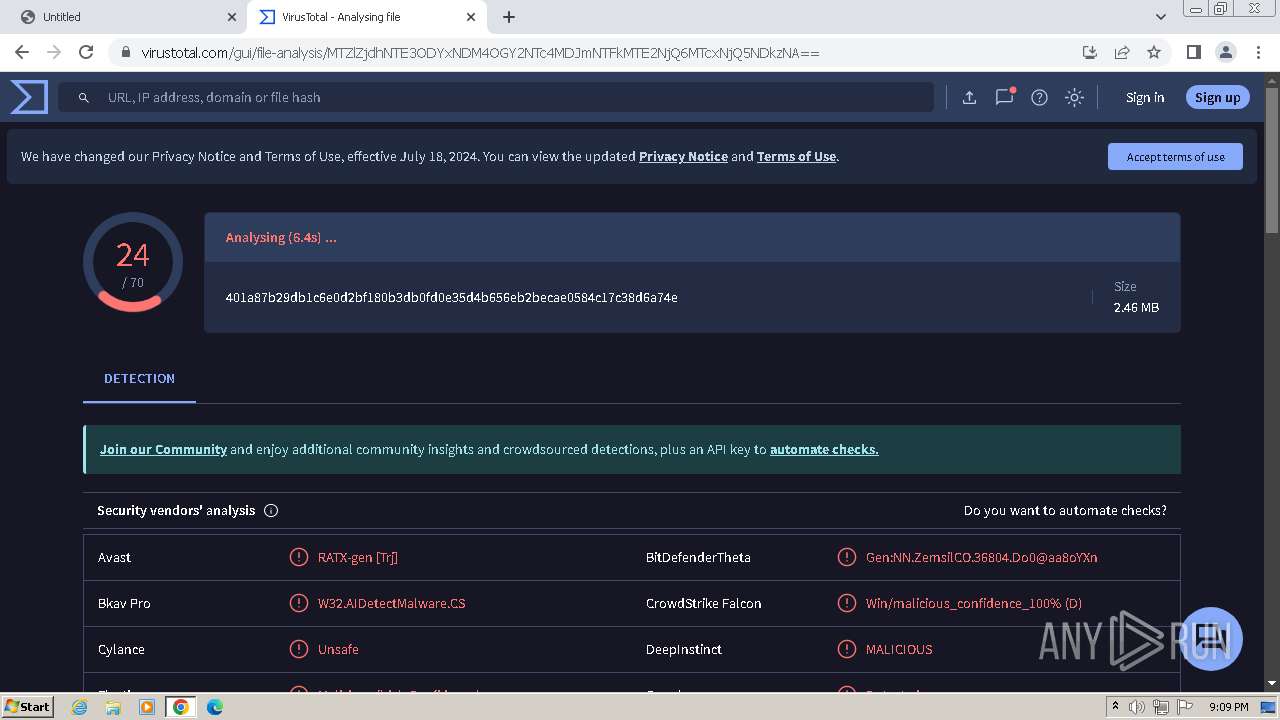Click W32.AIDetectMalware.CS detection text
Image resolution: width=1280 pixels, height=720 pixels.
point(391,603)
